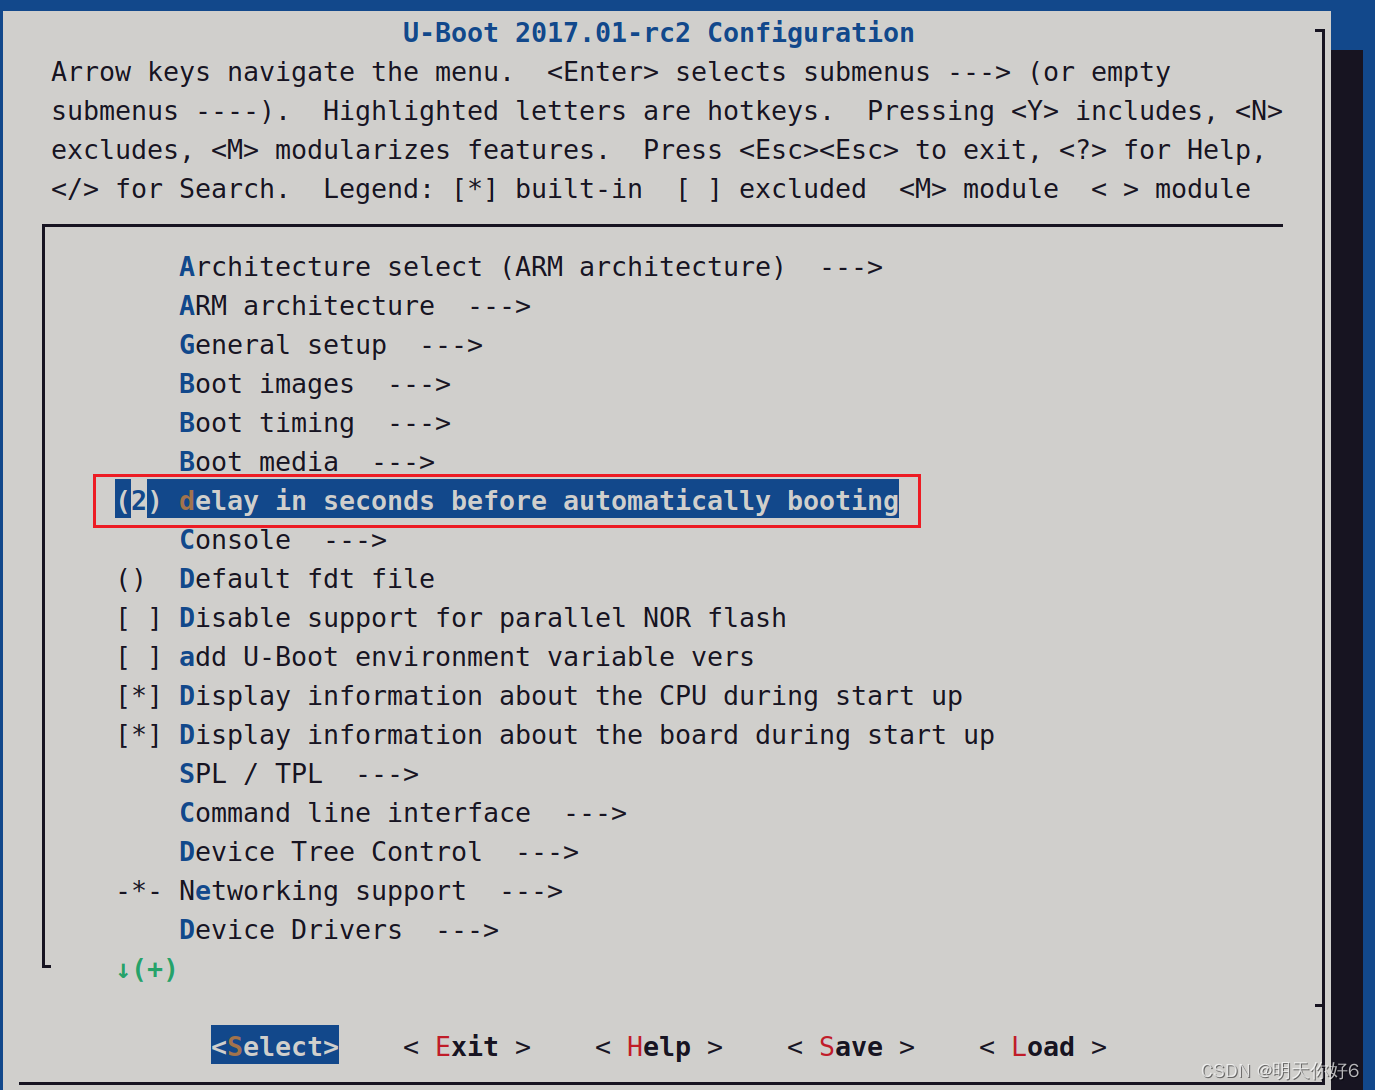
Task: Uncheck Display information about the CPU option
Action: coord(138,696)
